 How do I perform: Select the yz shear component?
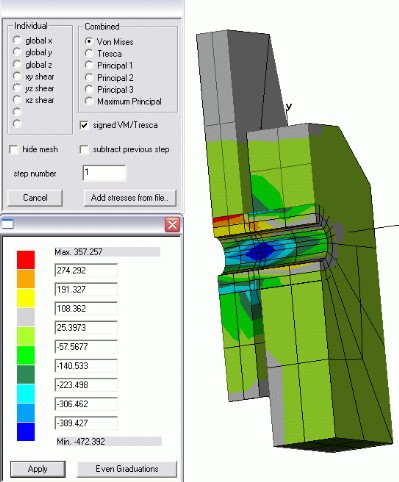tap(17, 88)
